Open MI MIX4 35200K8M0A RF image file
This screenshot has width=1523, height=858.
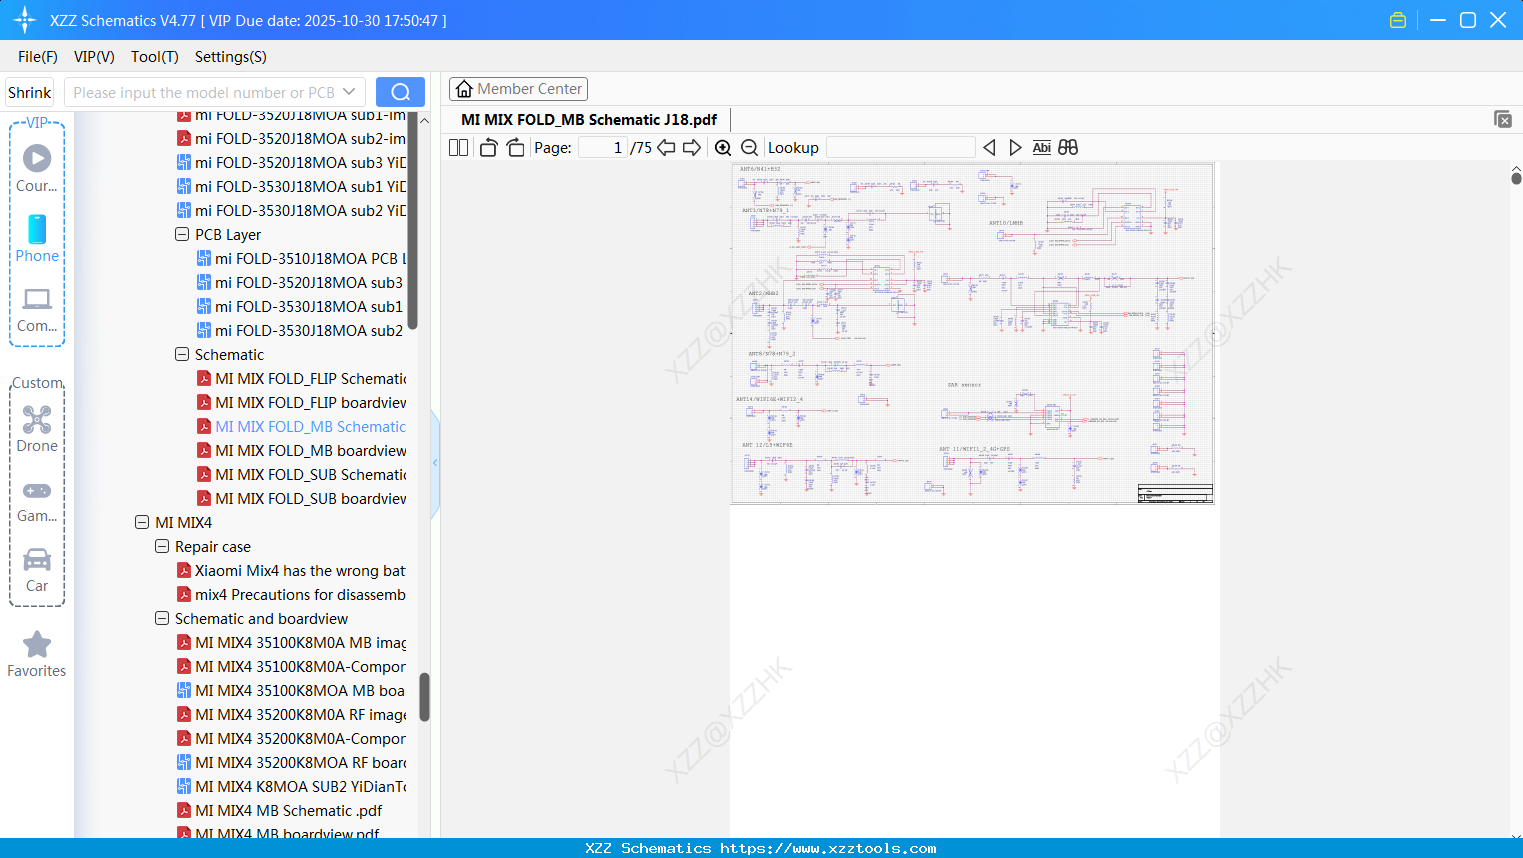click(x=292, y=714)
